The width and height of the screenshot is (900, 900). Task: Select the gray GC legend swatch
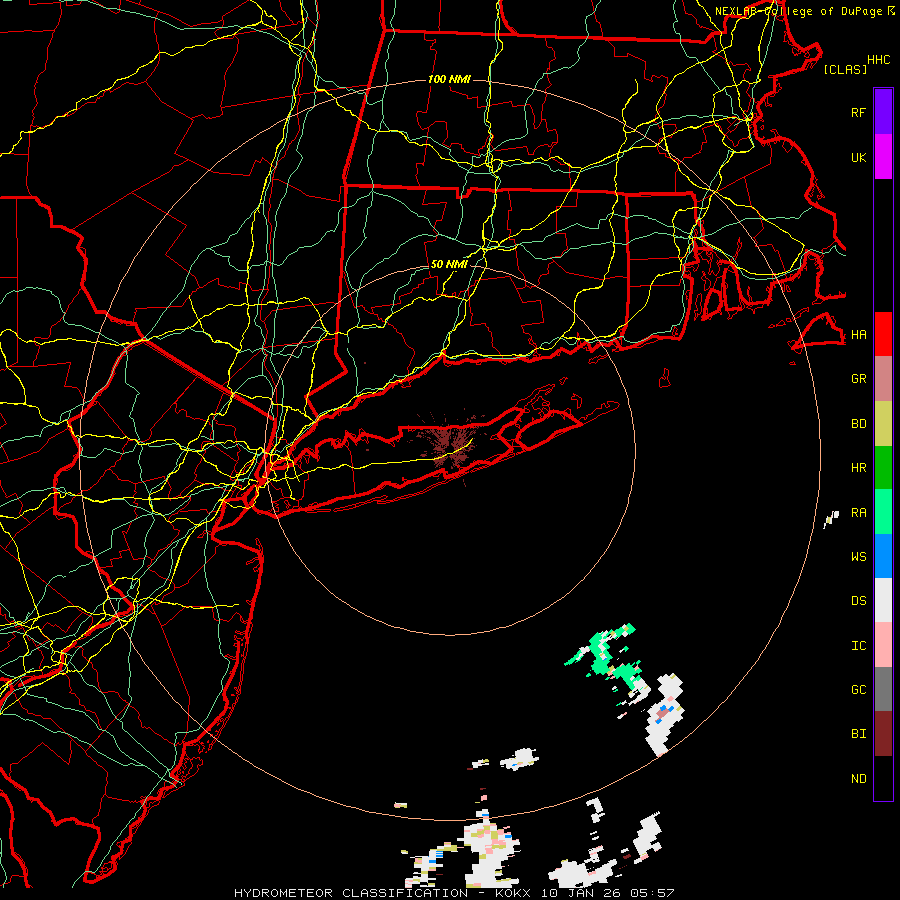883,689
